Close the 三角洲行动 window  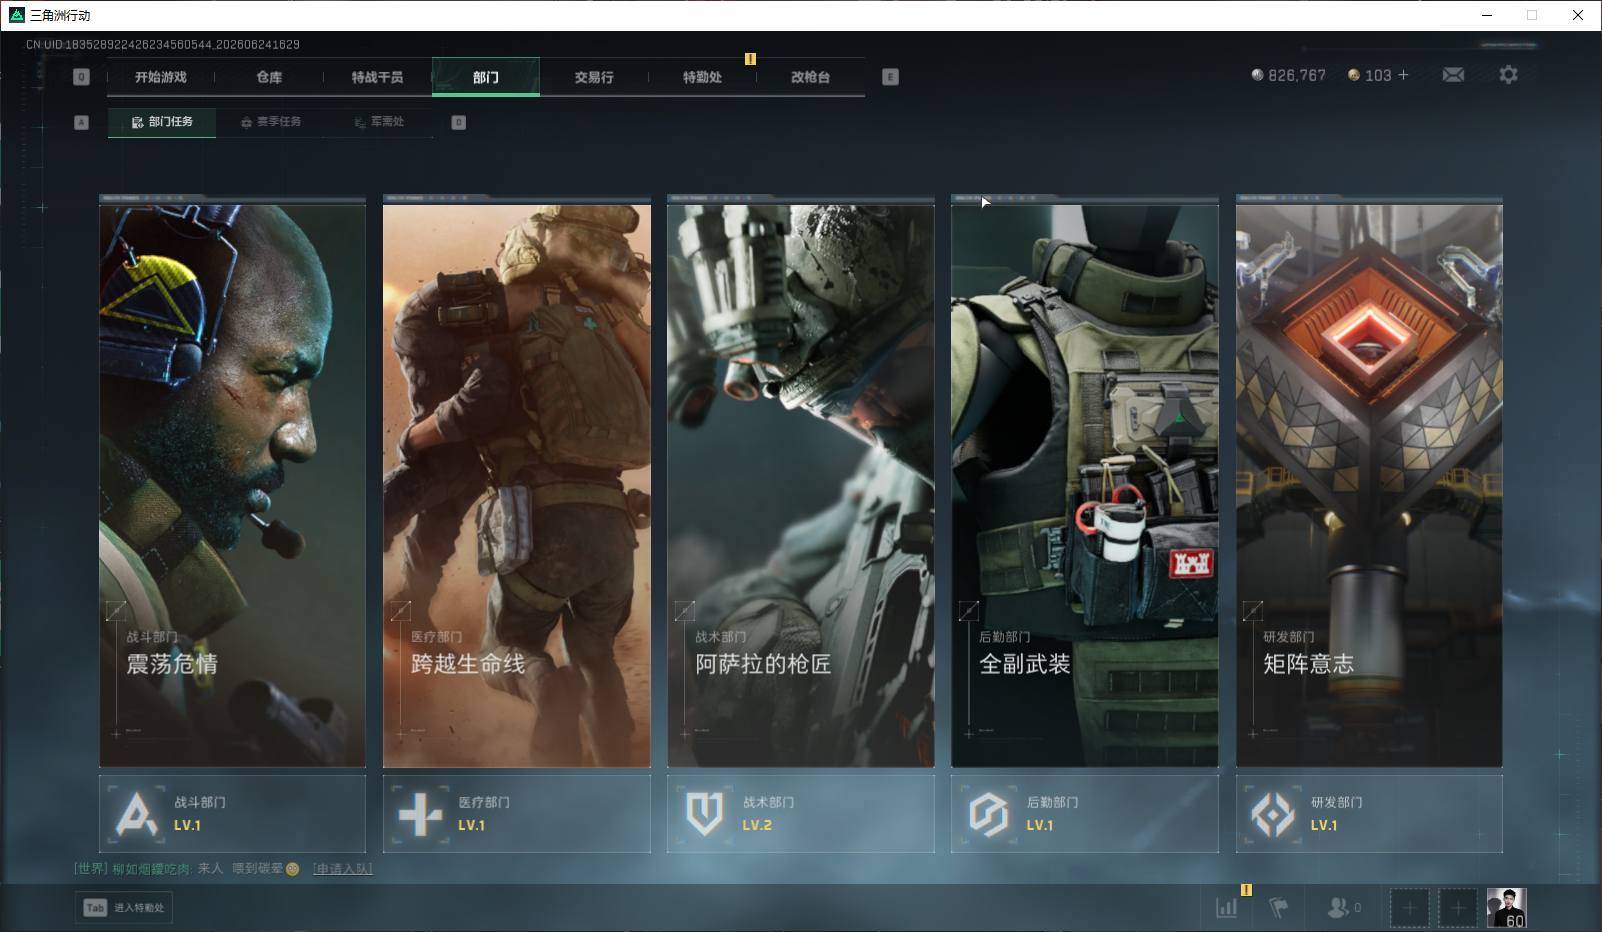coord(1578,15)
